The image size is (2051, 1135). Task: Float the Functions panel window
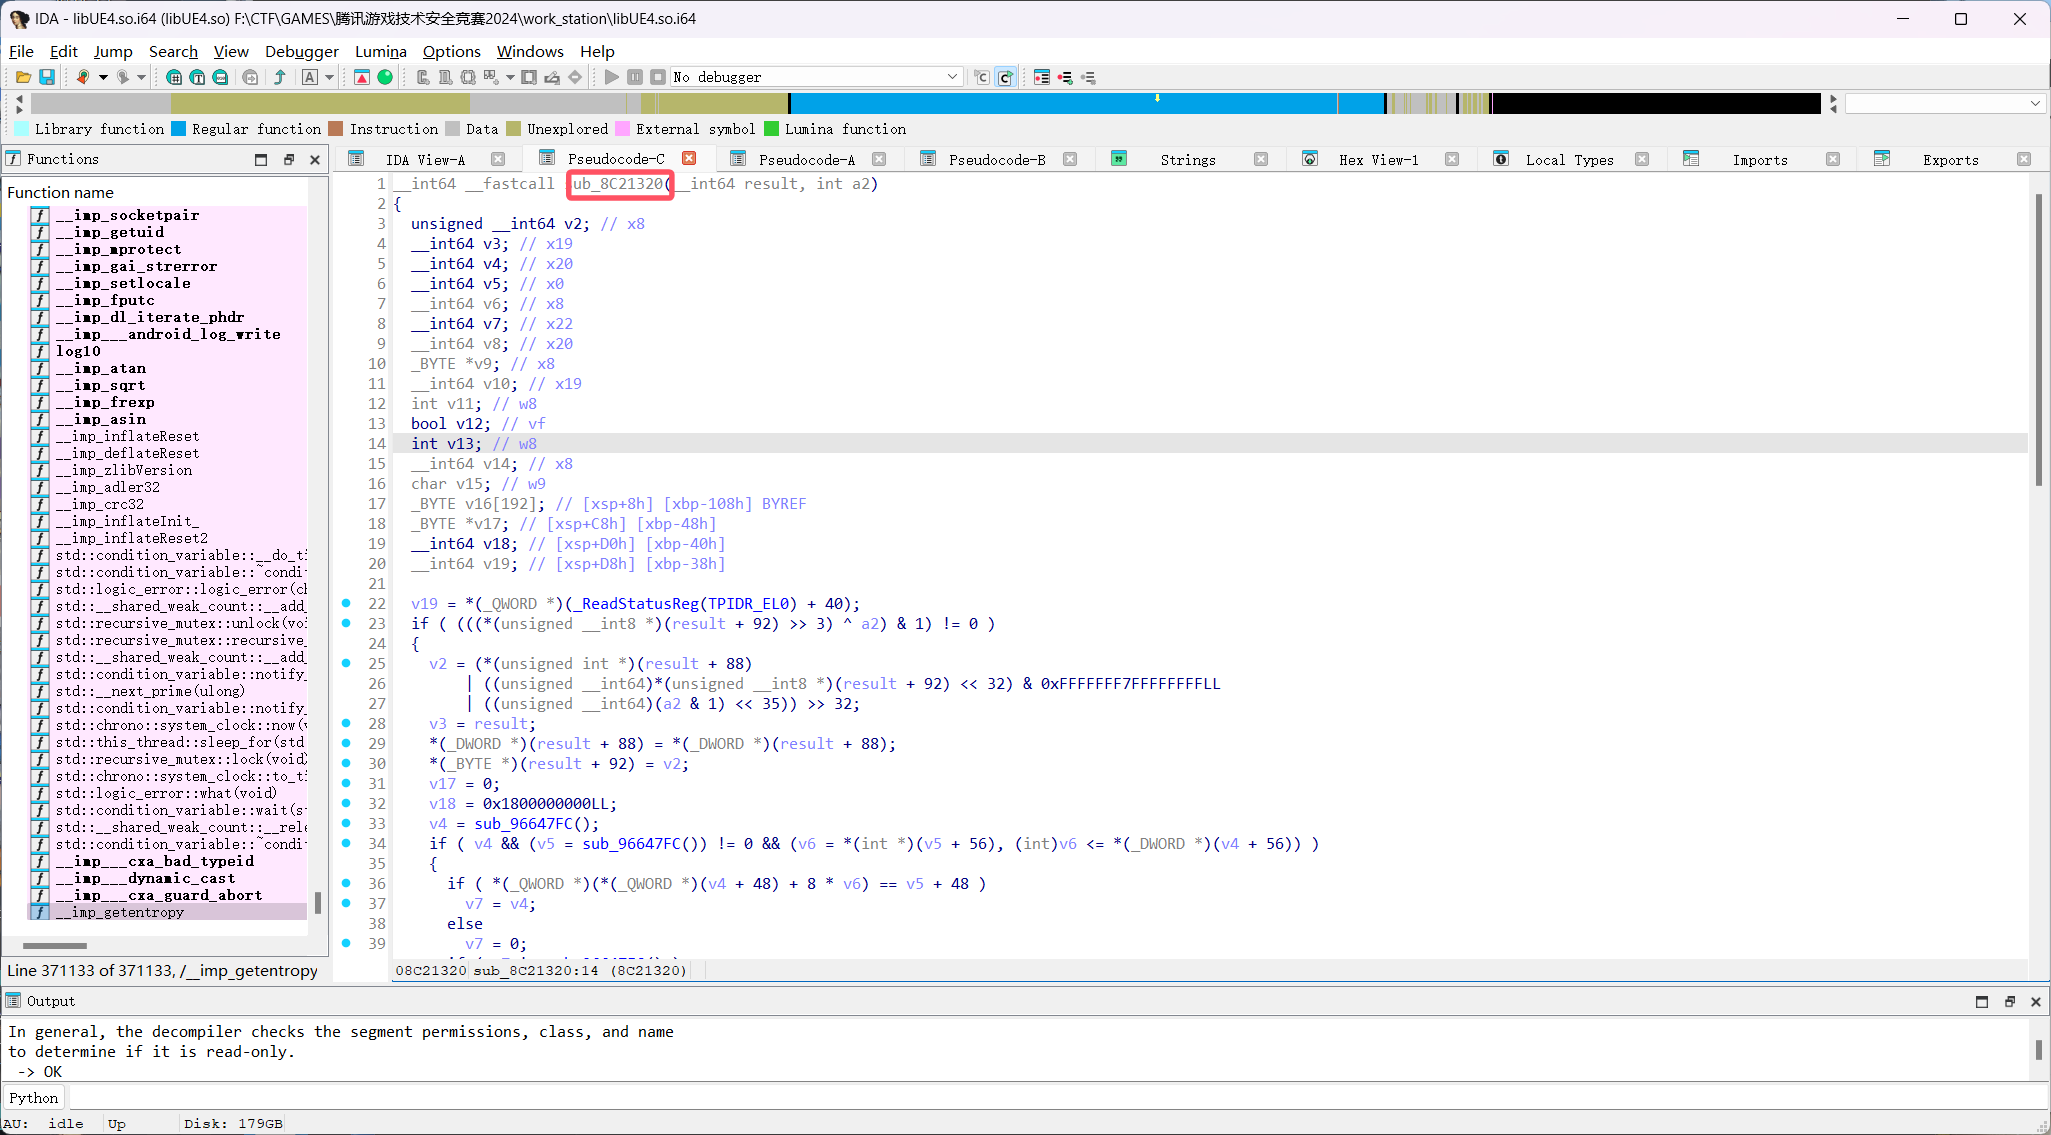click(x=289, y=159)
